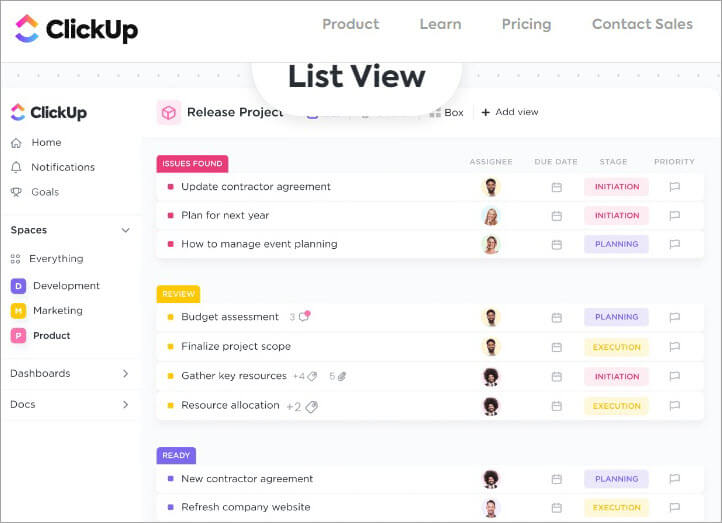This screenshot has height=523, width=722.
Task: Go to Pricing page
Action: click(x=526, y=24)
